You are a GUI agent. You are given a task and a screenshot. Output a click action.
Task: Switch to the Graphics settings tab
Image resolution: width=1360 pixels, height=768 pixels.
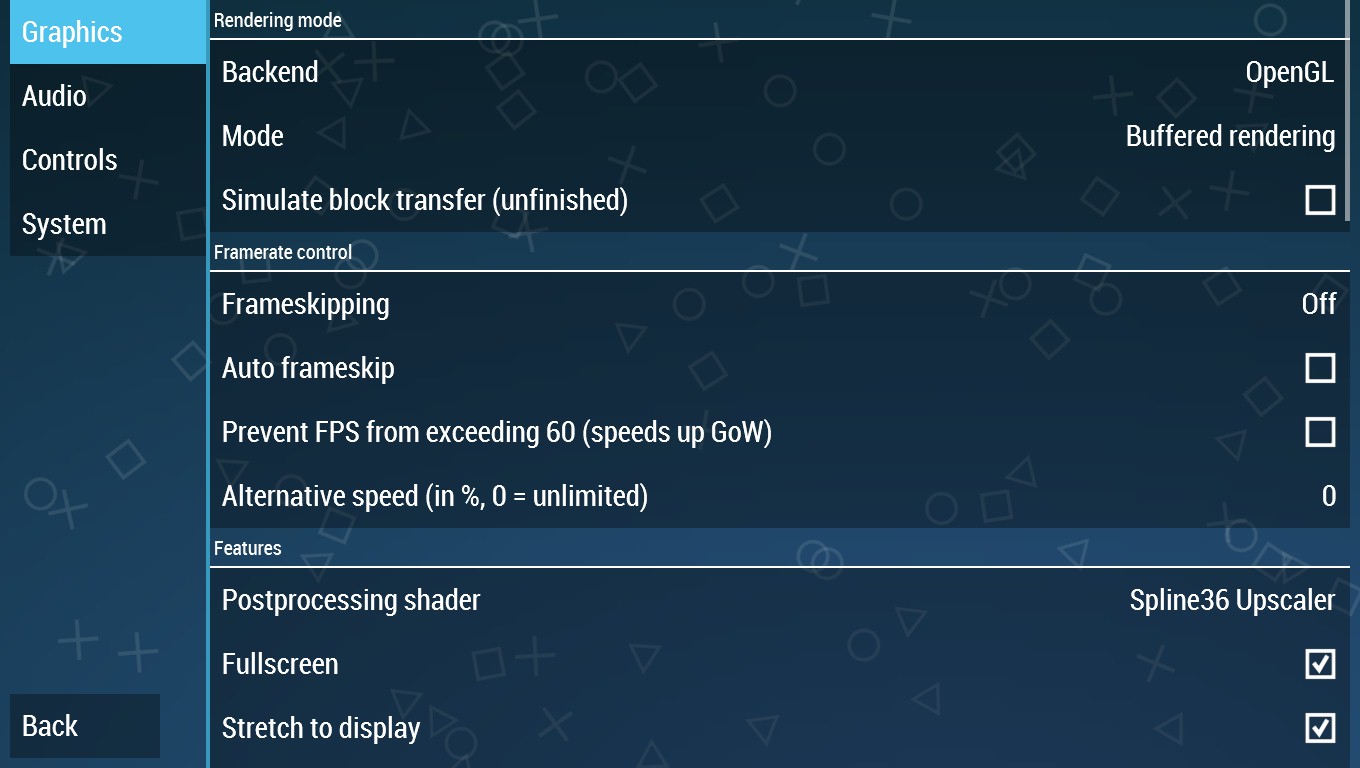click(x=107, y=32)
